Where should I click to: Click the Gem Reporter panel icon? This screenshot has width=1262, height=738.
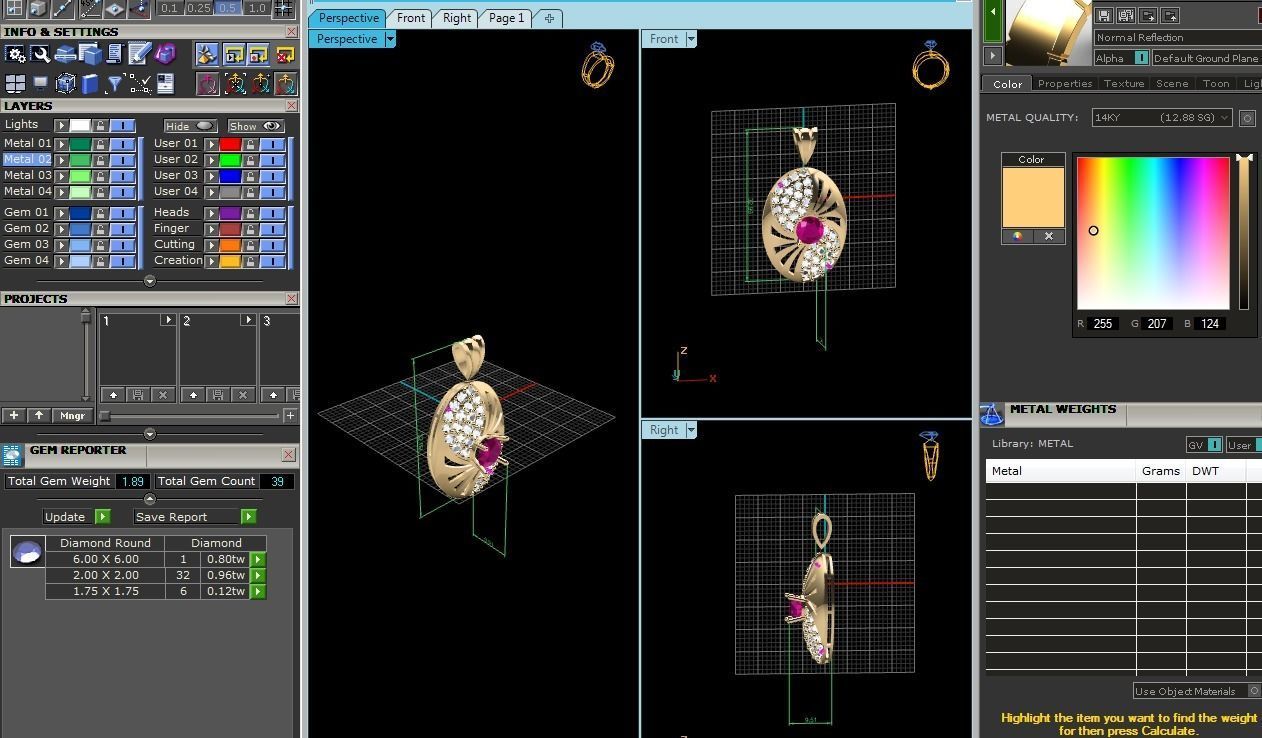(12, 455)
